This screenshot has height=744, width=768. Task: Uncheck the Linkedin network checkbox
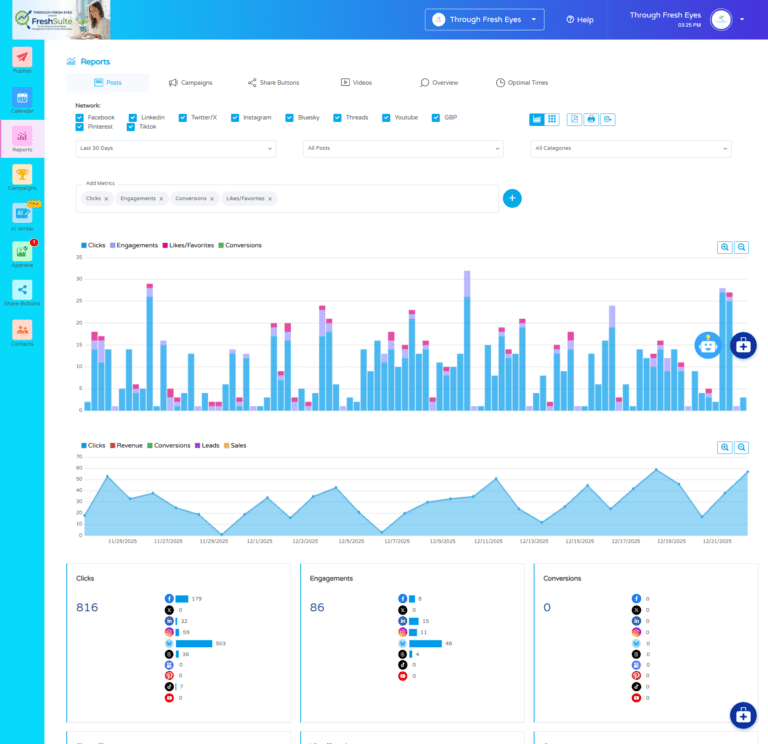[133, 118]
